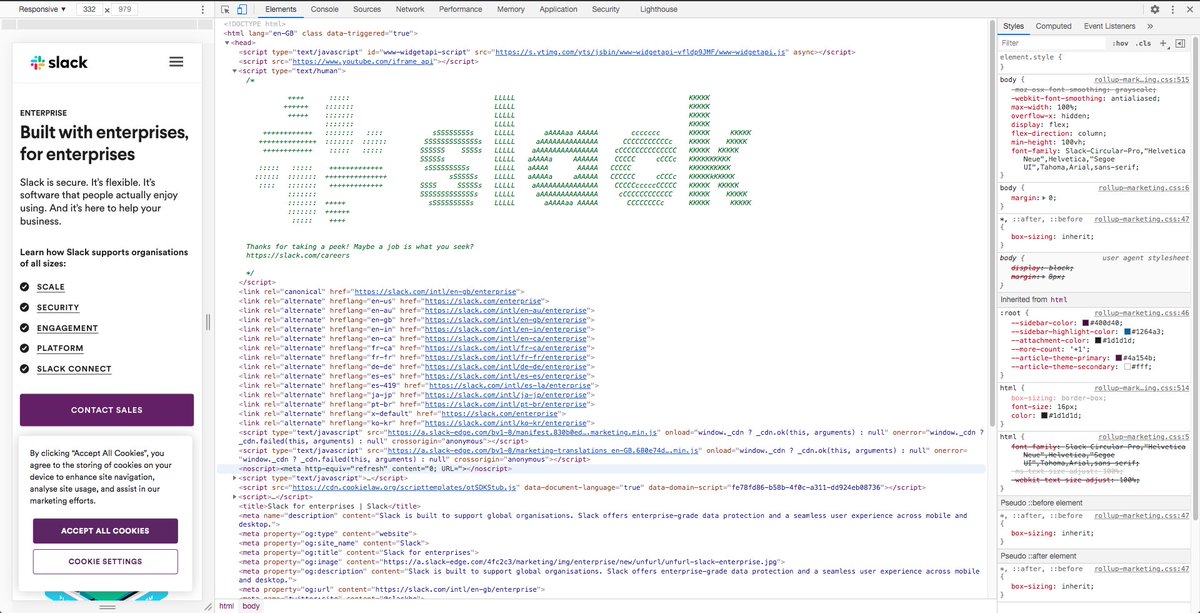Open the Network tab
This screenshot has width=1200, height=613.
410,9
